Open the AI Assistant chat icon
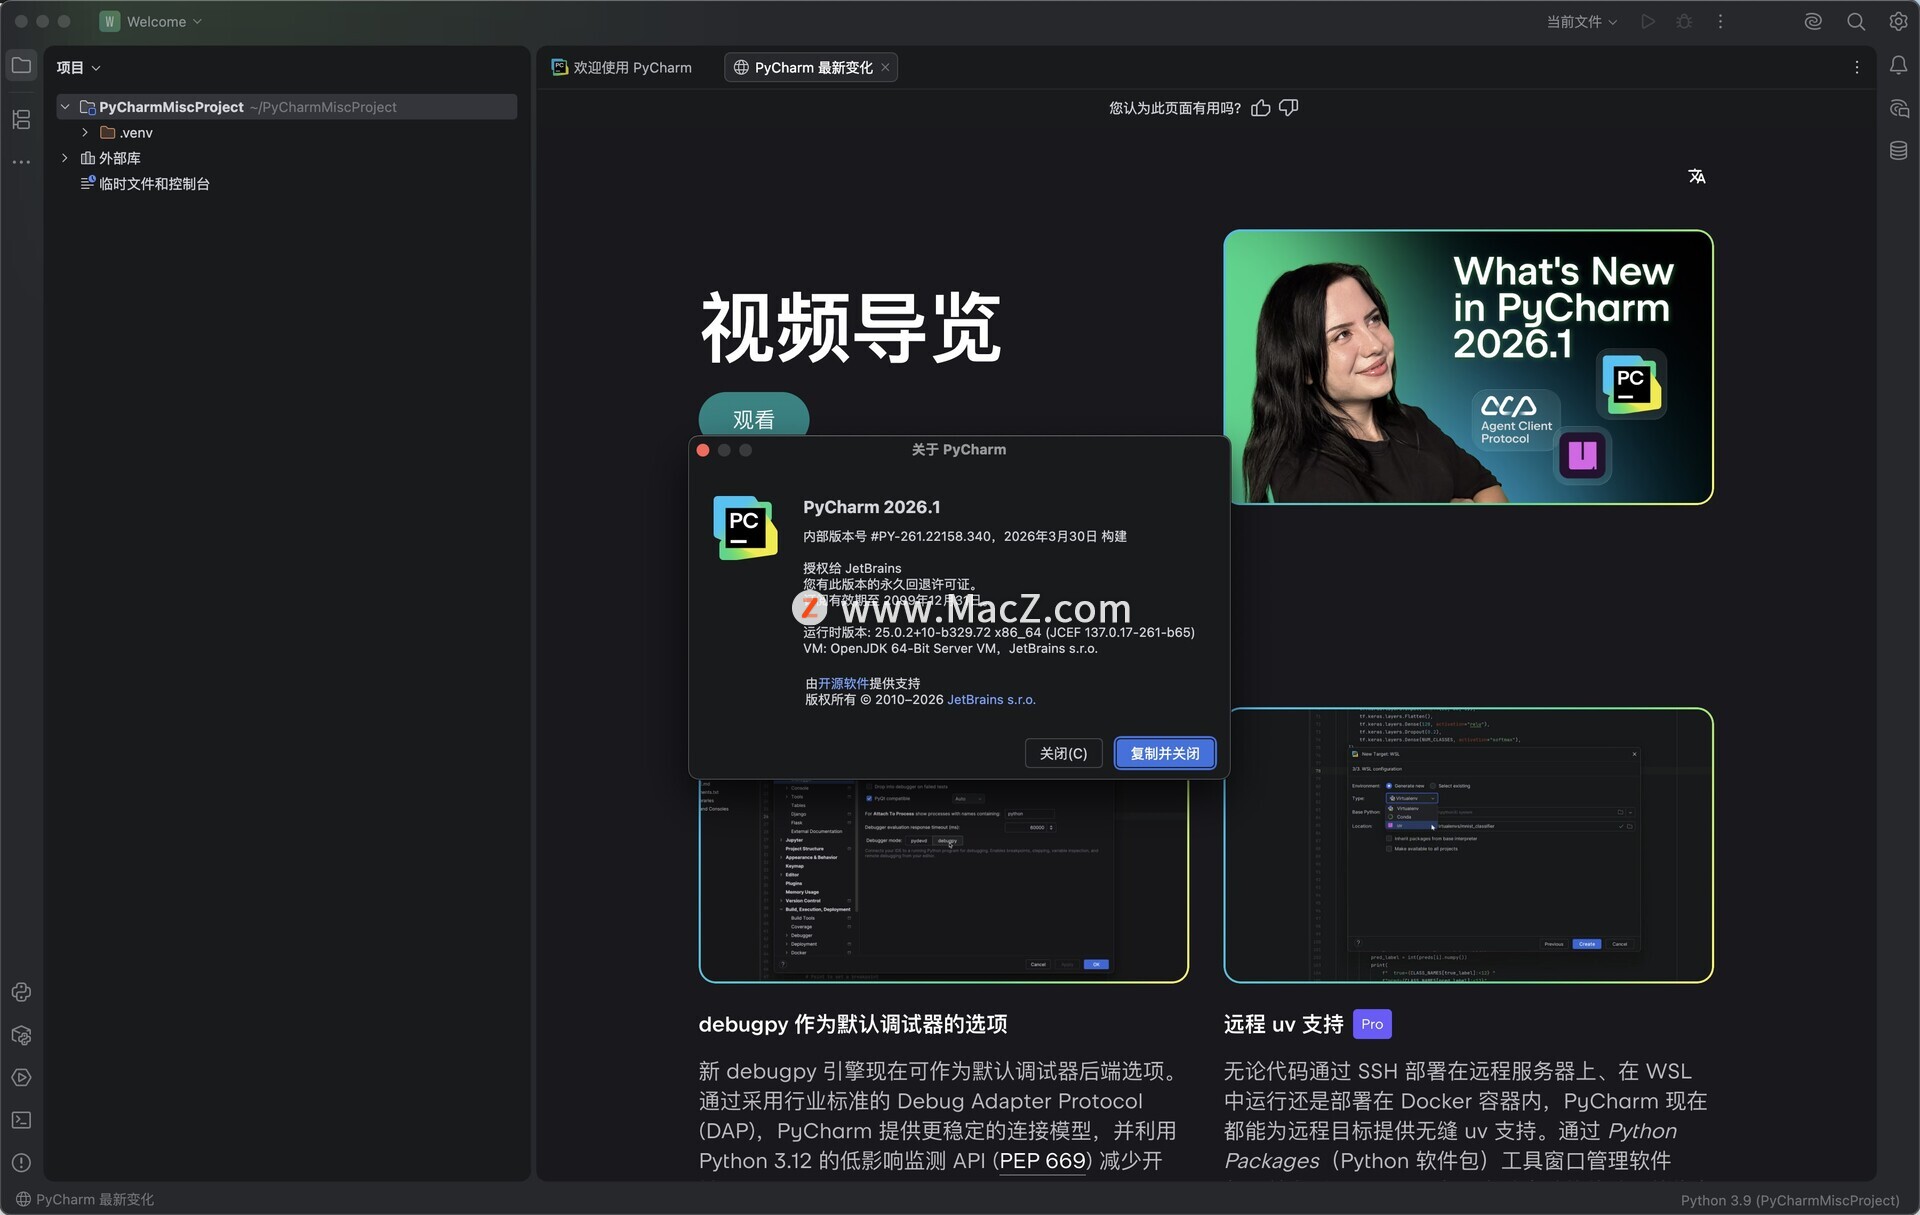The width and height of the screenshot is (1920, 1215). click(x=1898, y=108)
